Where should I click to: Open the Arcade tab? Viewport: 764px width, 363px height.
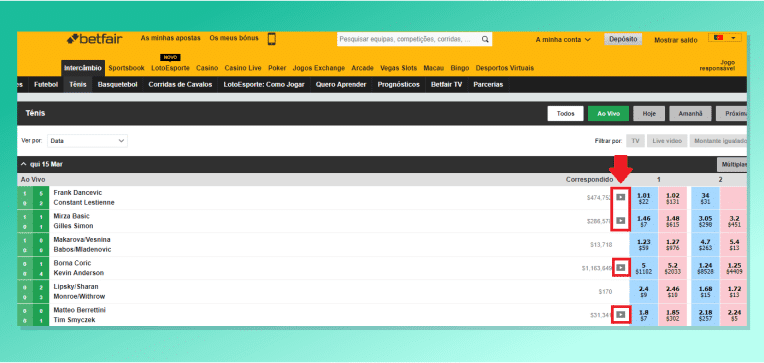coord(362,68)
